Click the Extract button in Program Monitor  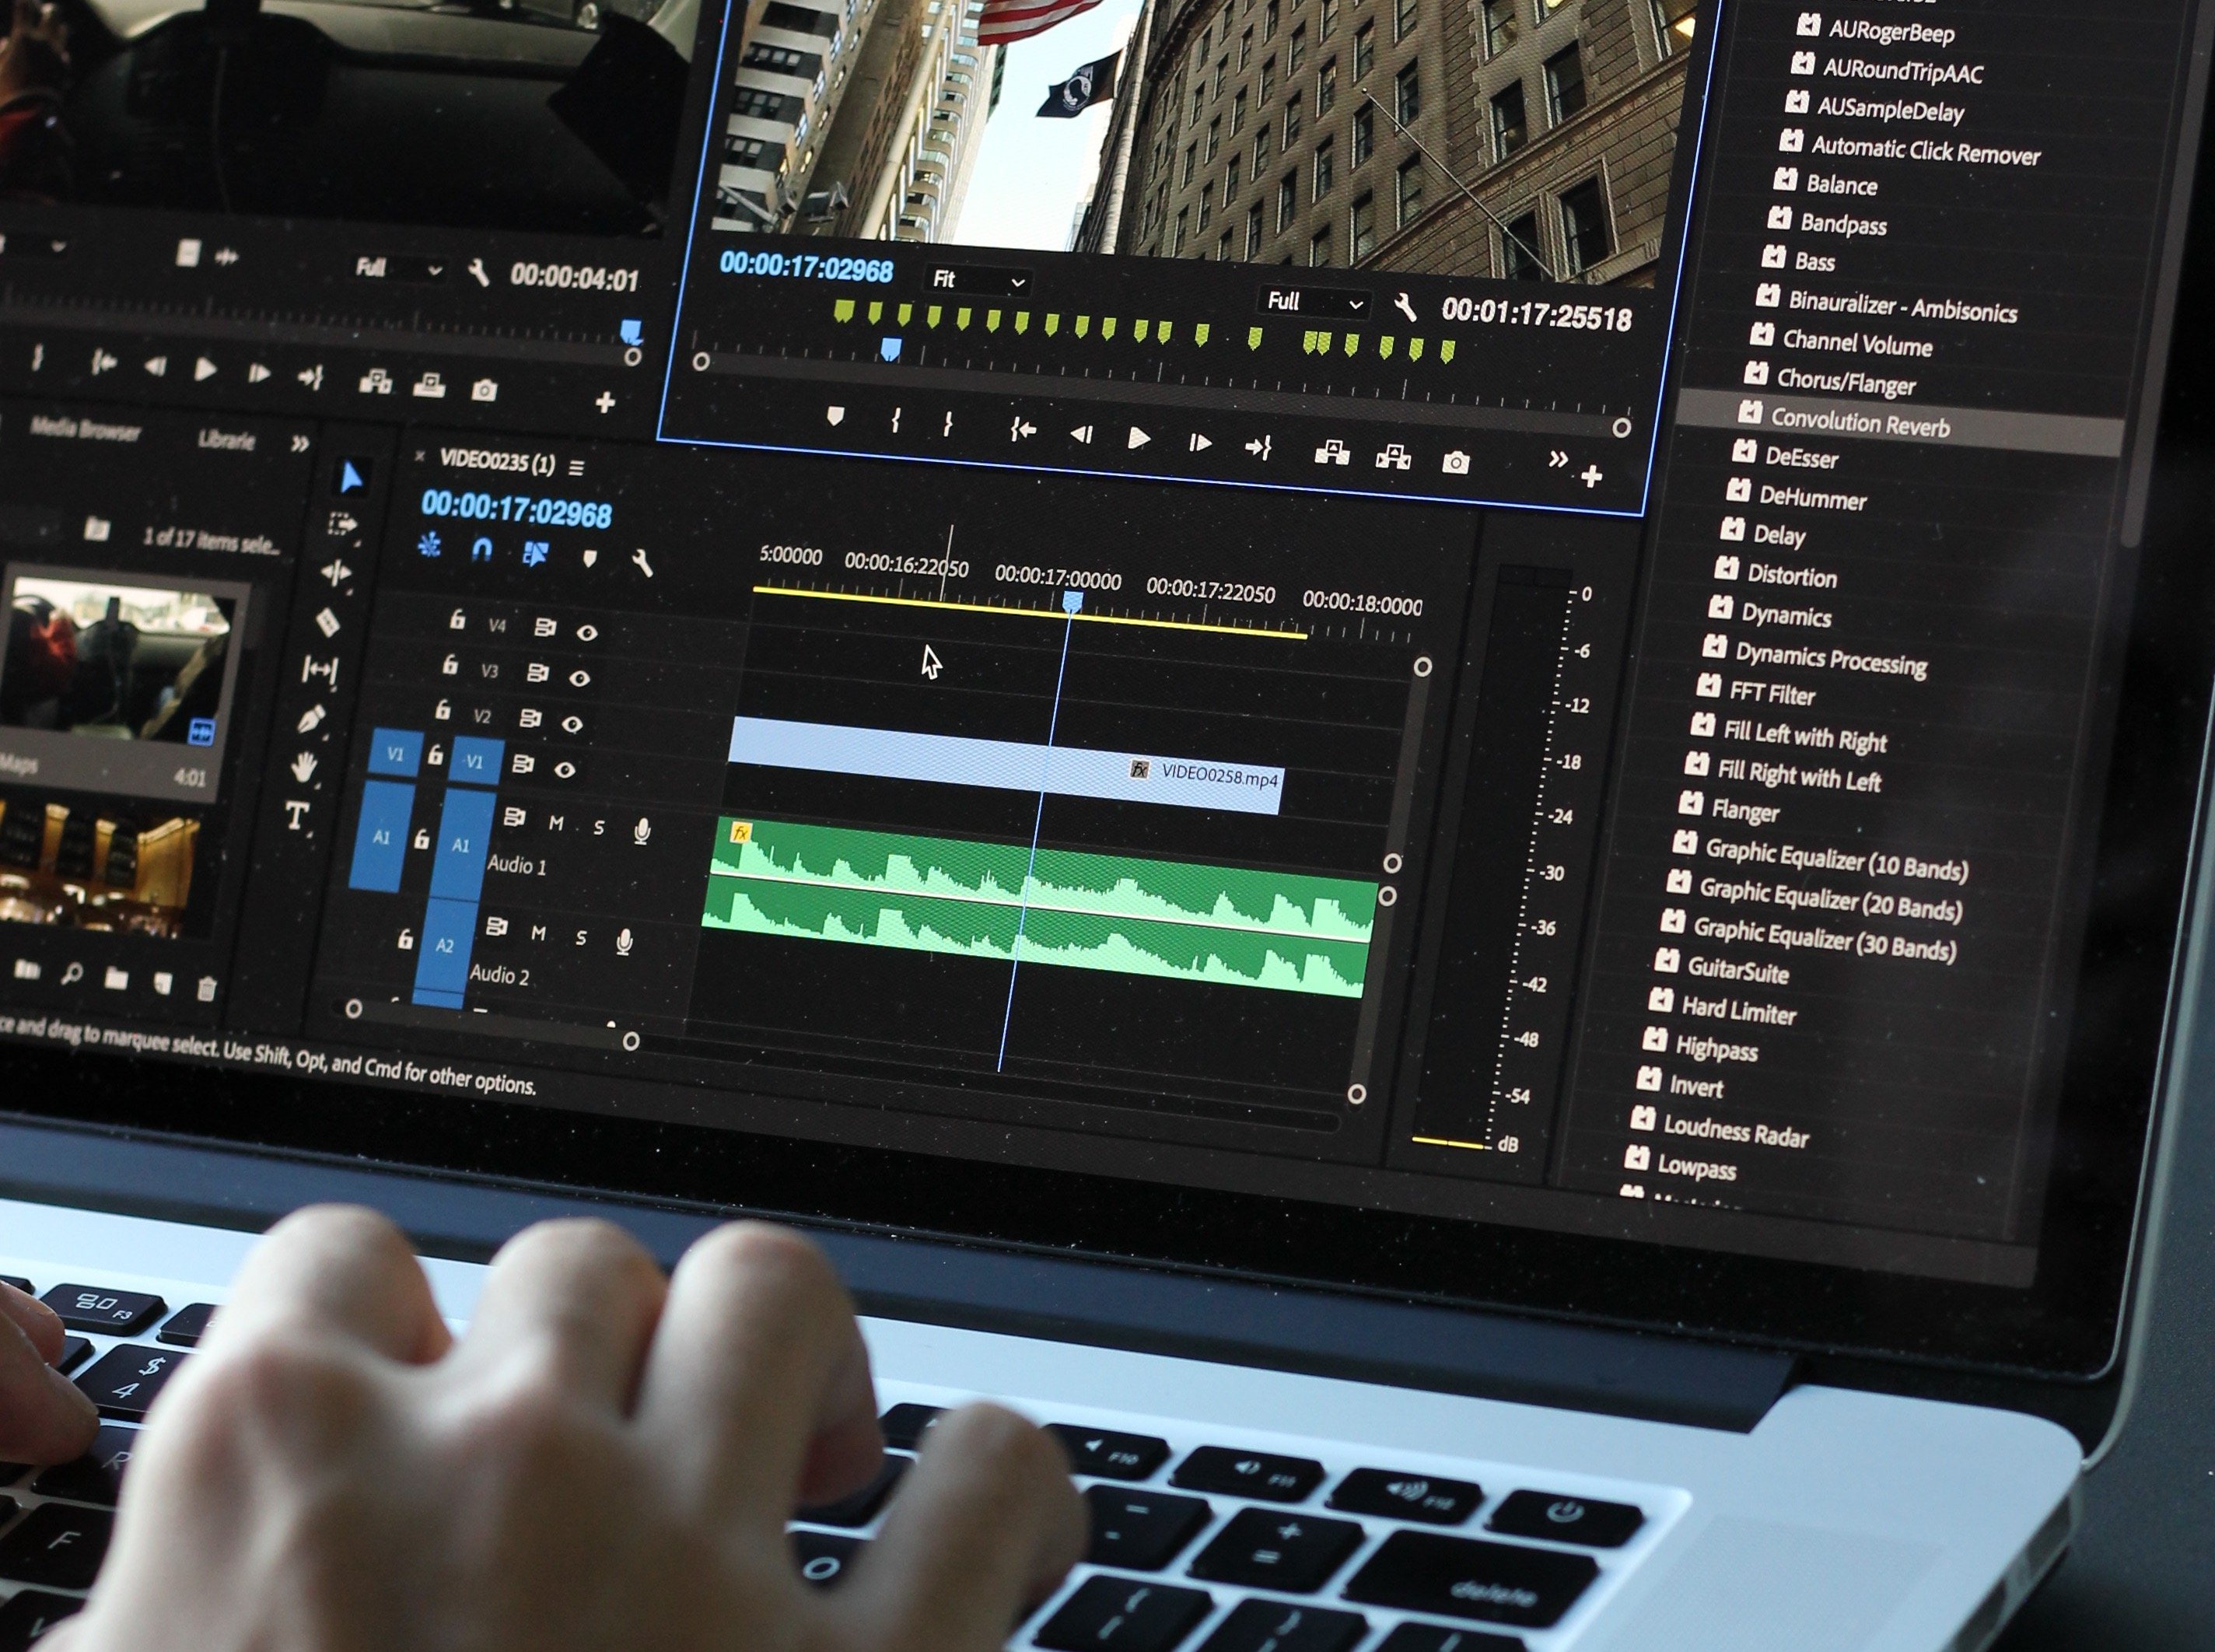[1393, 457]
